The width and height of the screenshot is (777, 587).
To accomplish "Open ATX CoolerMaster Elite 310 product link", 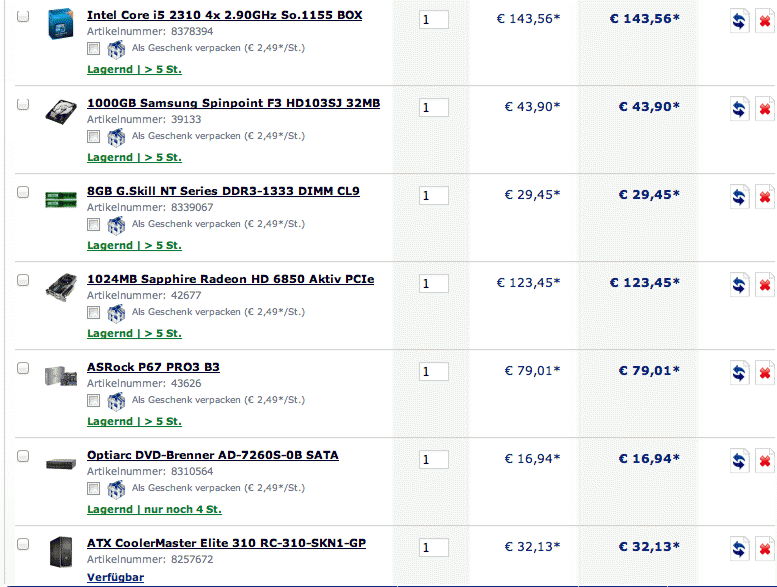I will pos(226,543).
